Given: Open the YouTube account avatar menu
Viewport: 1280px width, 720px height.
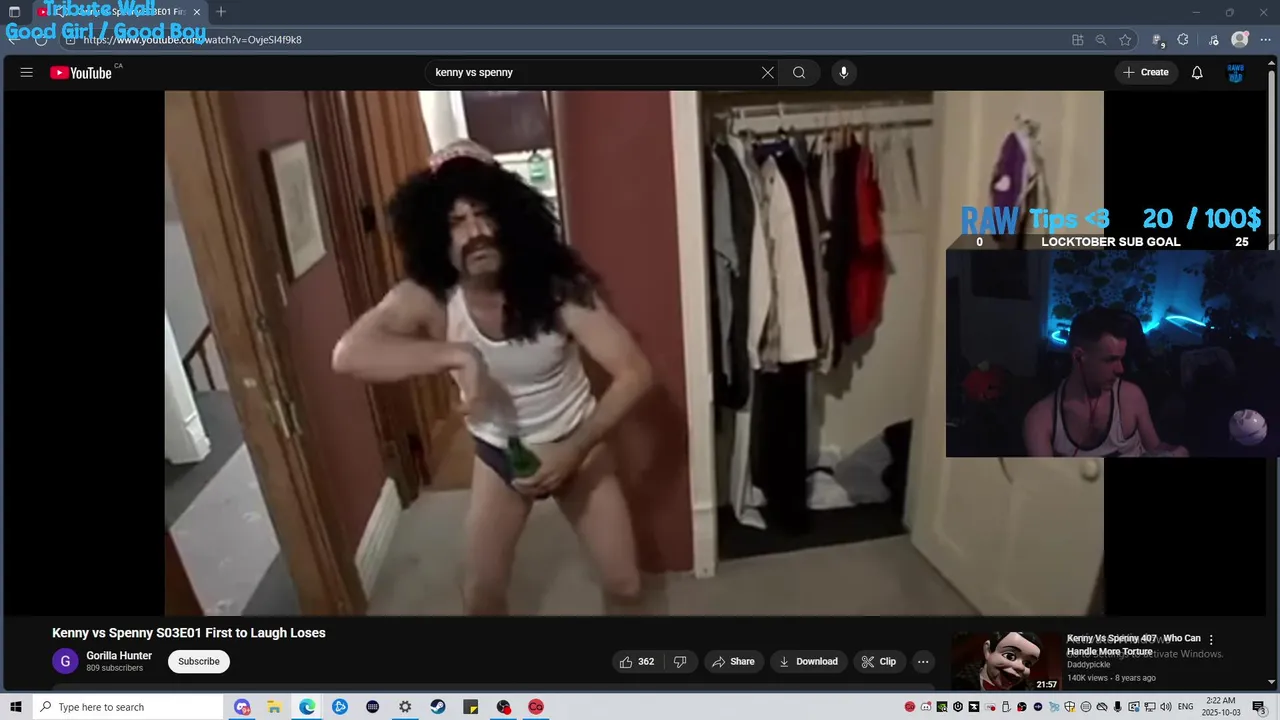Looking at the screenshot, I should click(1235, 72).
